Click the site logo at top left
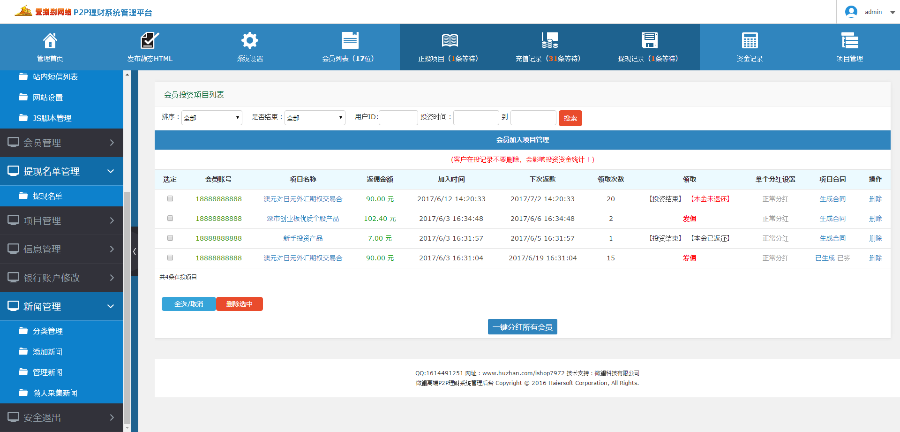Image resolution: width=900 pixels, height=432 pixels. click(x=23, y=11)
